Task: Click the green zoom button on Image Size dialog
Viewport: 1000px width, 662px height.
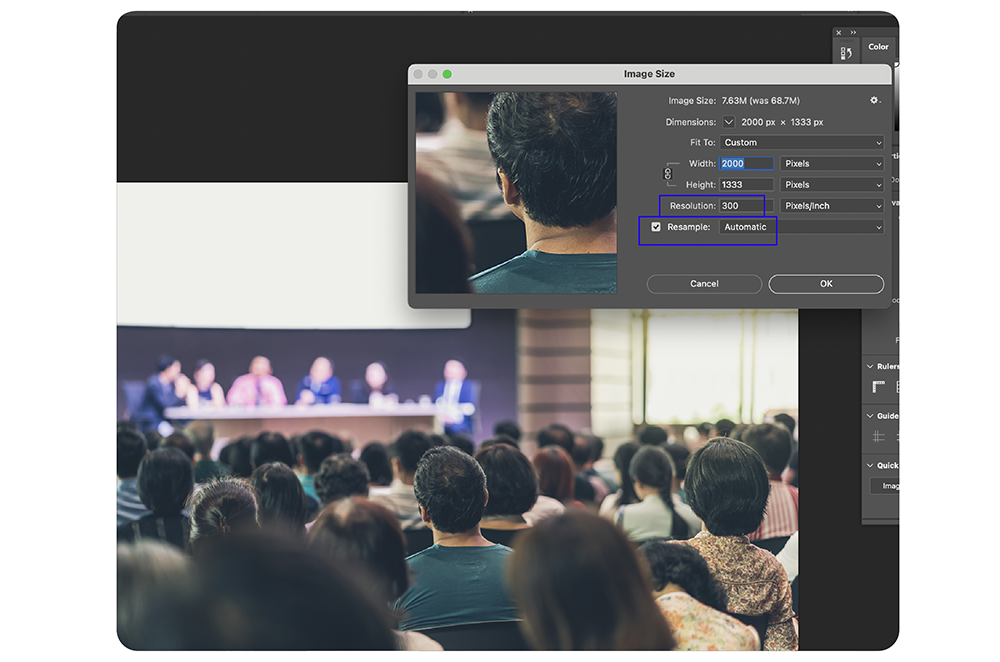Action: click(447, 74)
